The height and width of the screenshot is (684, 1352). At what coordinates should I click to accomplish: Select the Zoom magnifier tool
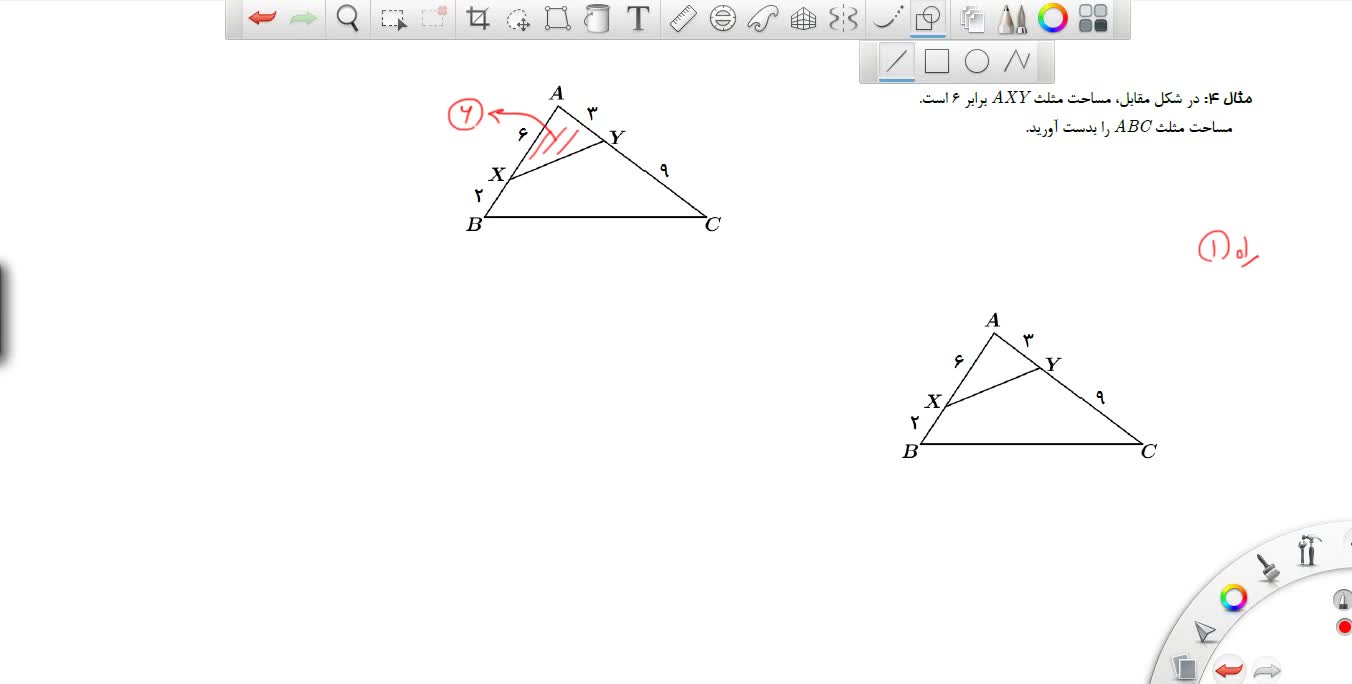point(347,18)
